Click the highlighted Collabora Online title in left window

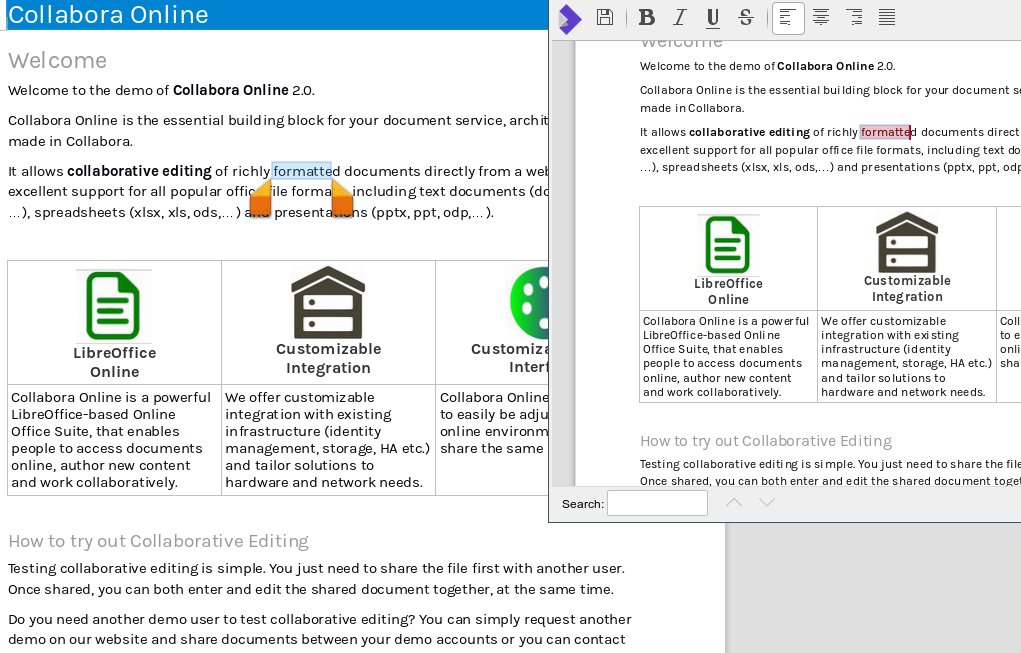108,14
